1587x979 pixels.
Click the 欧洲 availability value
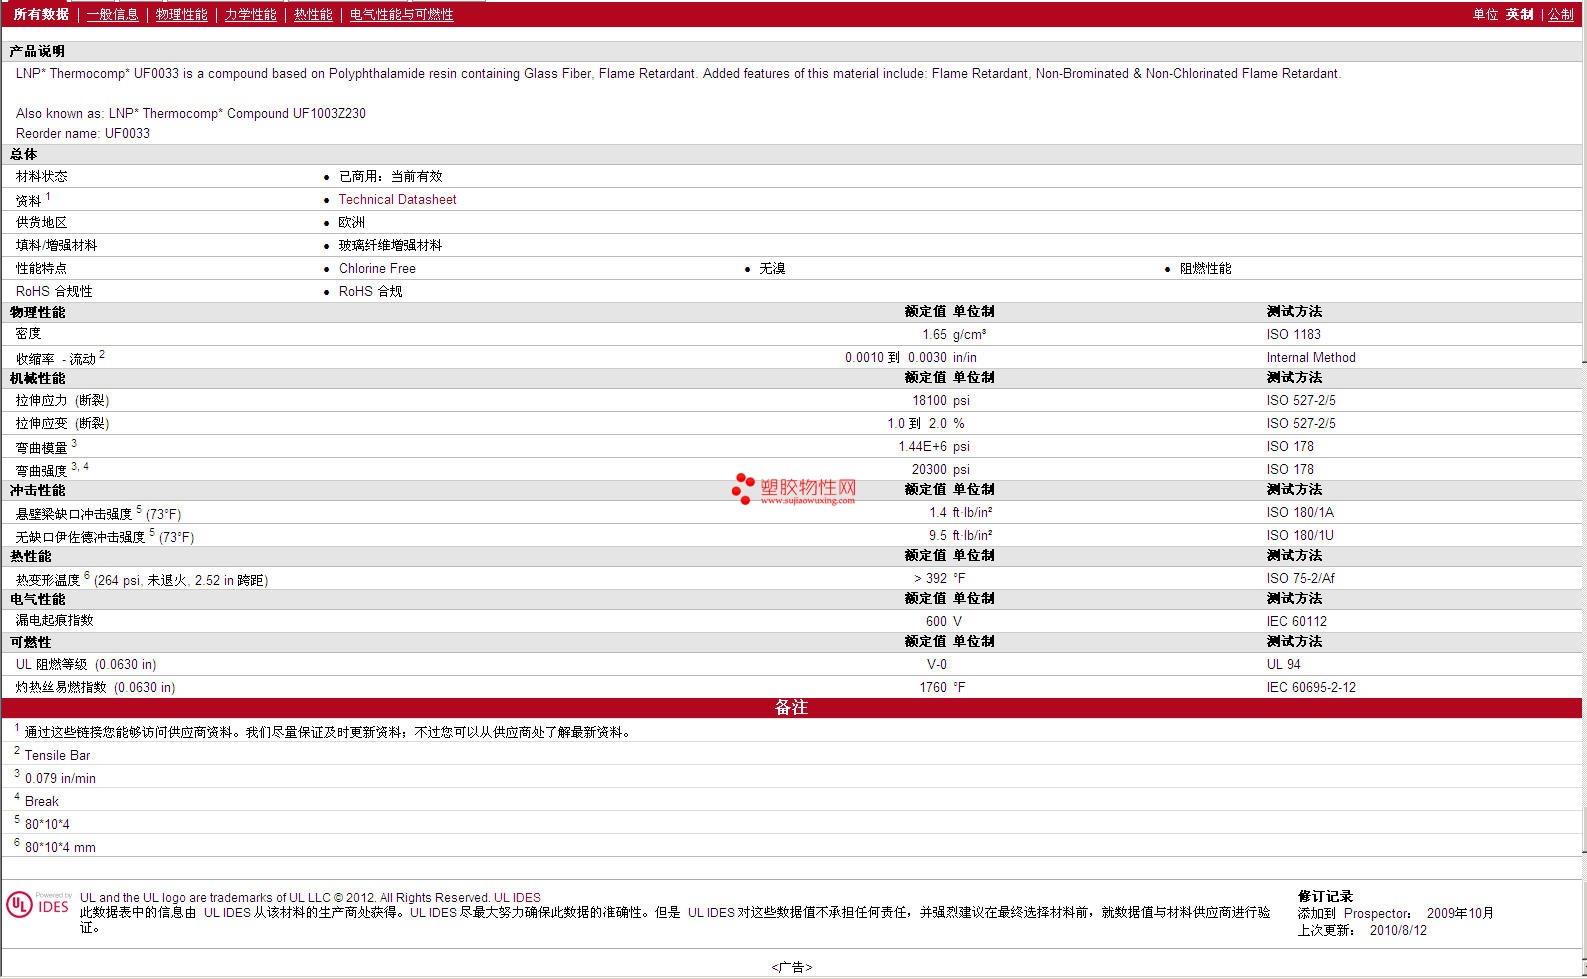pos(352,222)
